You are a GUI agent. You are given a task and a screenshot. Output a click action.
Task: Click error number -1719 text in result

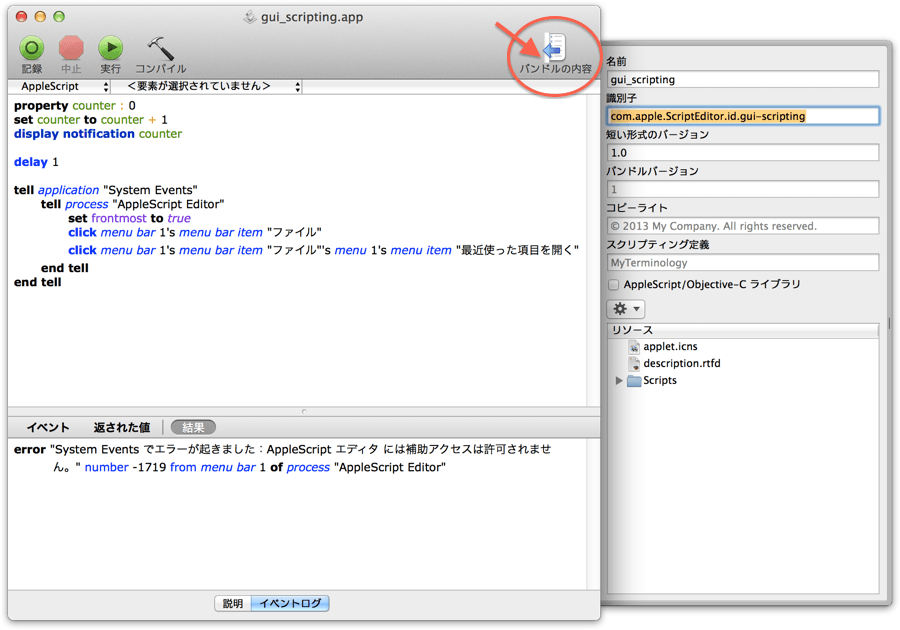click(125, 468)
